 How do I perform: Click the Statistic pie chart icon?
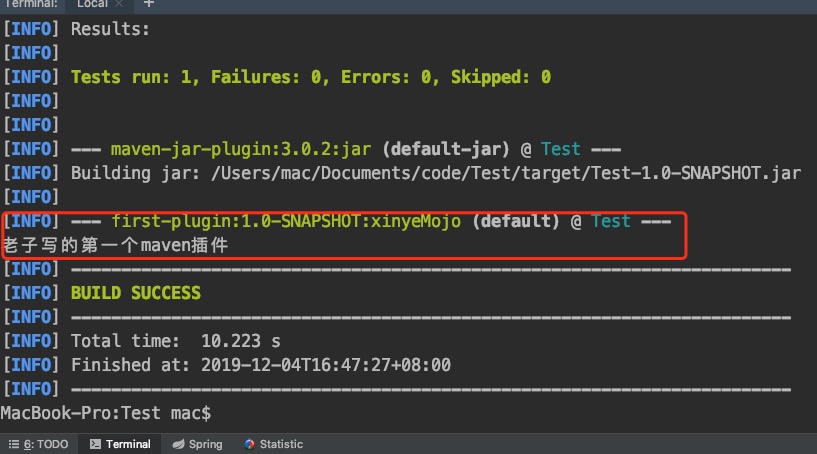(x=250, y=444)
